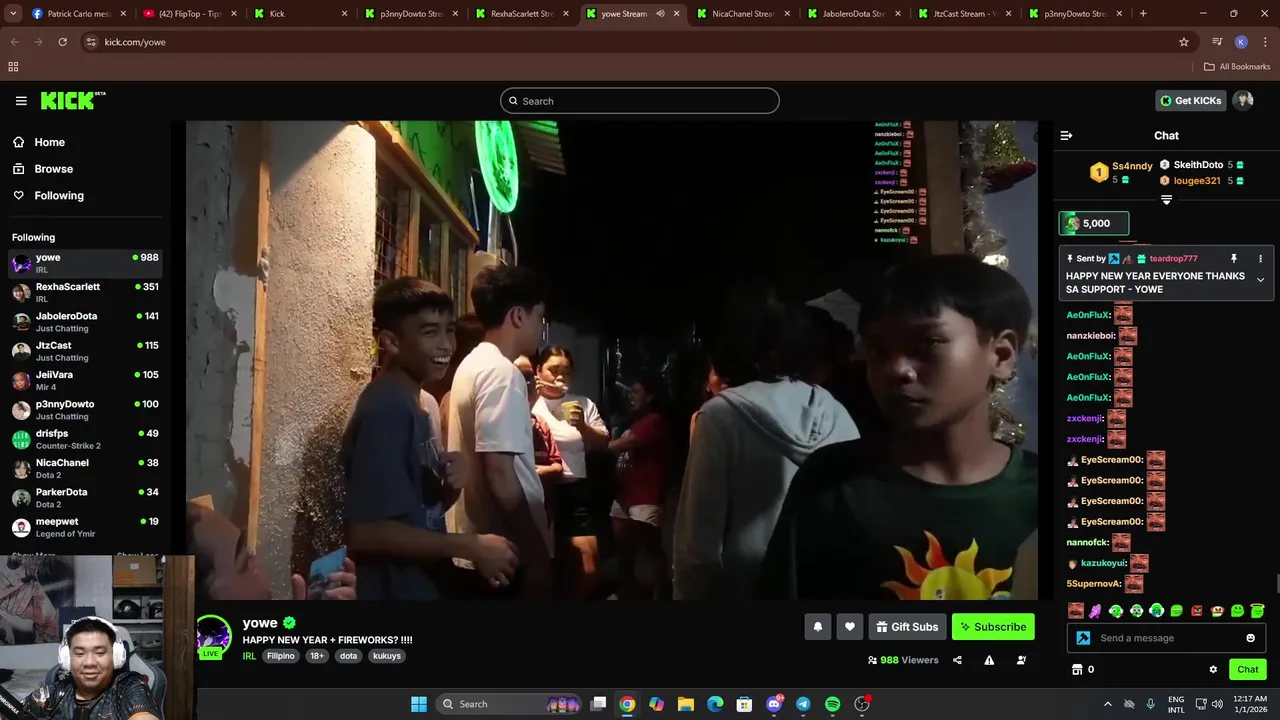This screenshot has height=720, width=1280.
Task: Click the Gift Subs button
Action: 907,627
